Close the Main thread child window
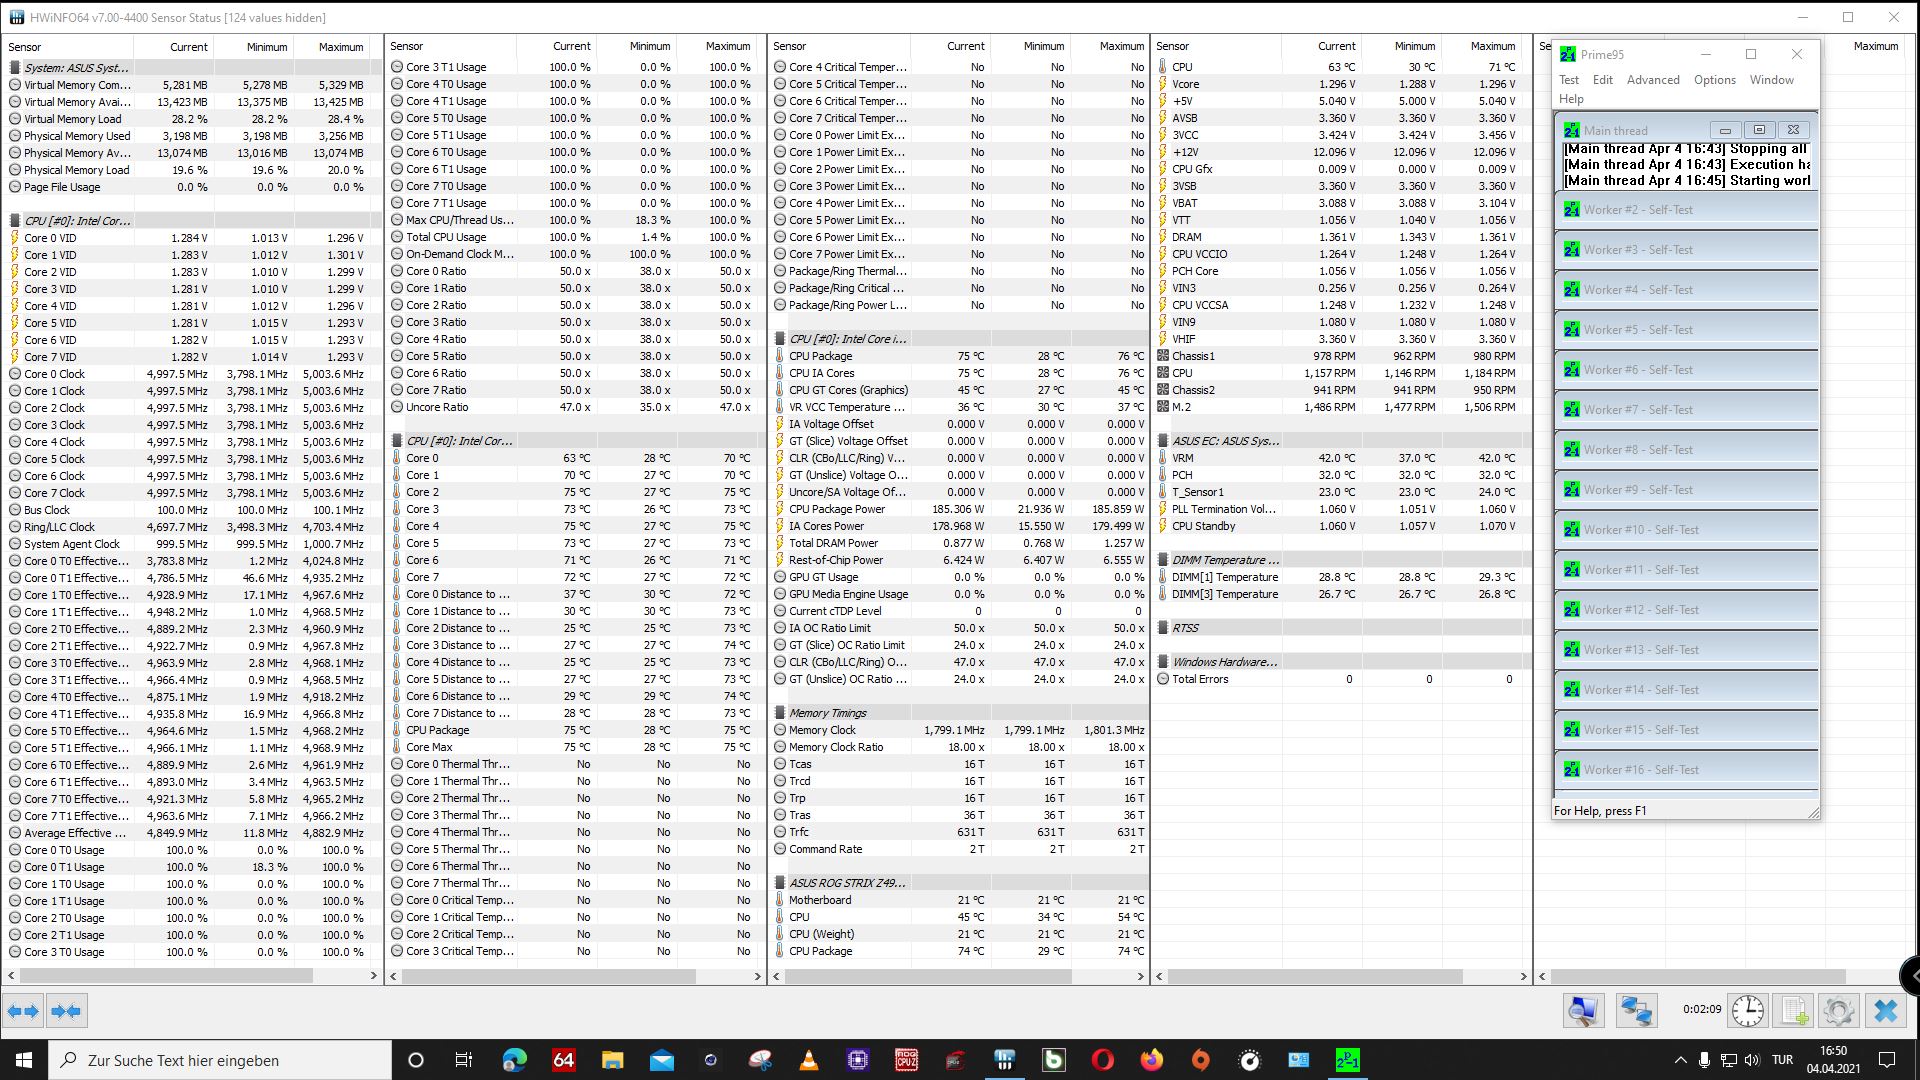 pyautogui.click(x=1793, y=130)
